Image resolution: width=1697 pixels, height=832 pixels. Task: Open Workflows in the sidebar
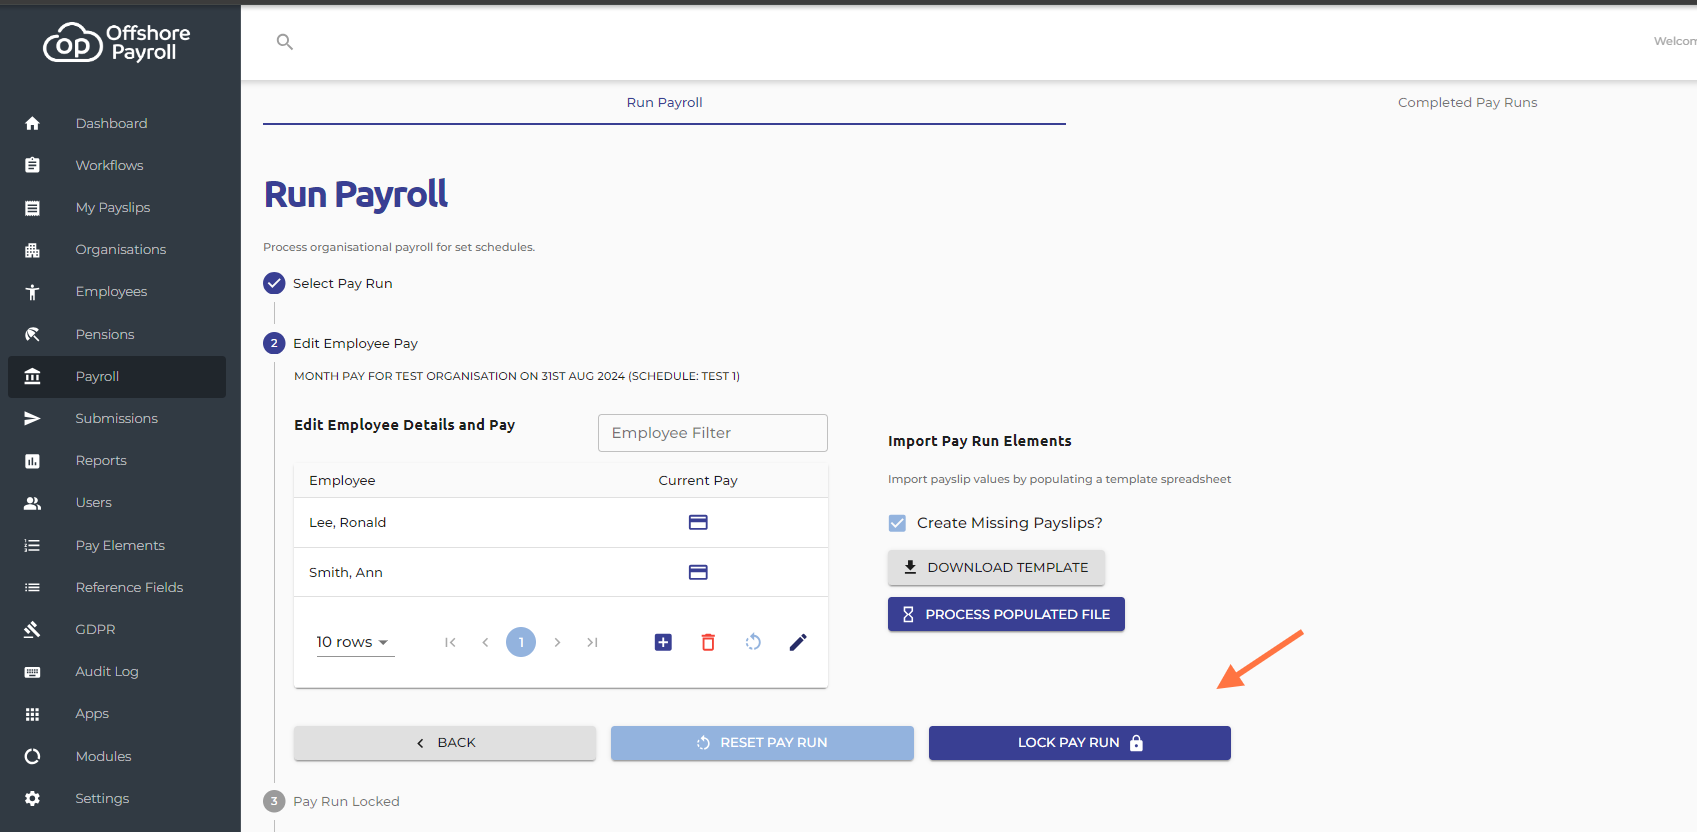117,165
